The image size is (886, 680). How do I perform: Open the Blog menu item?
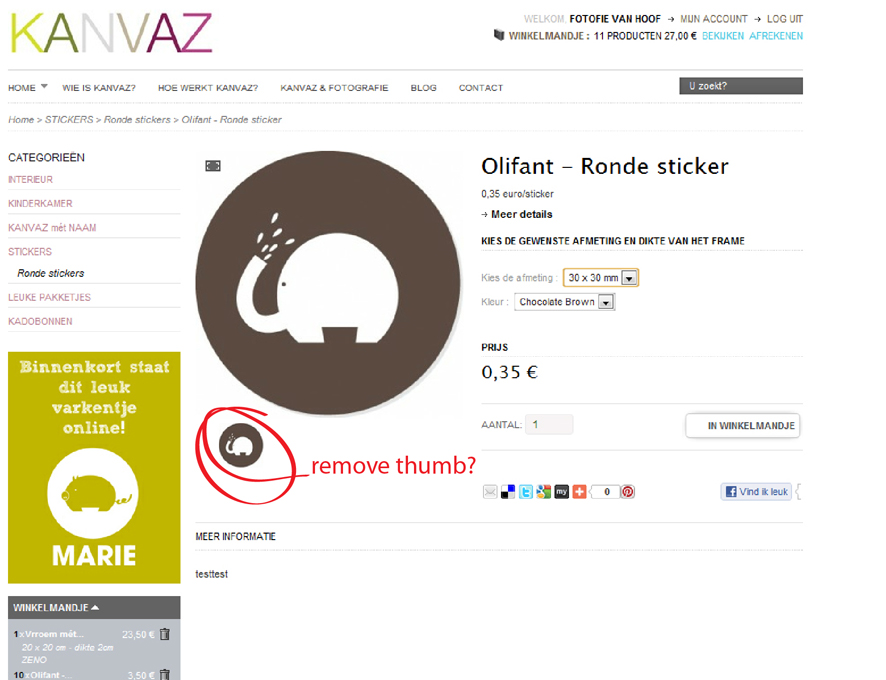coord(423,88)
